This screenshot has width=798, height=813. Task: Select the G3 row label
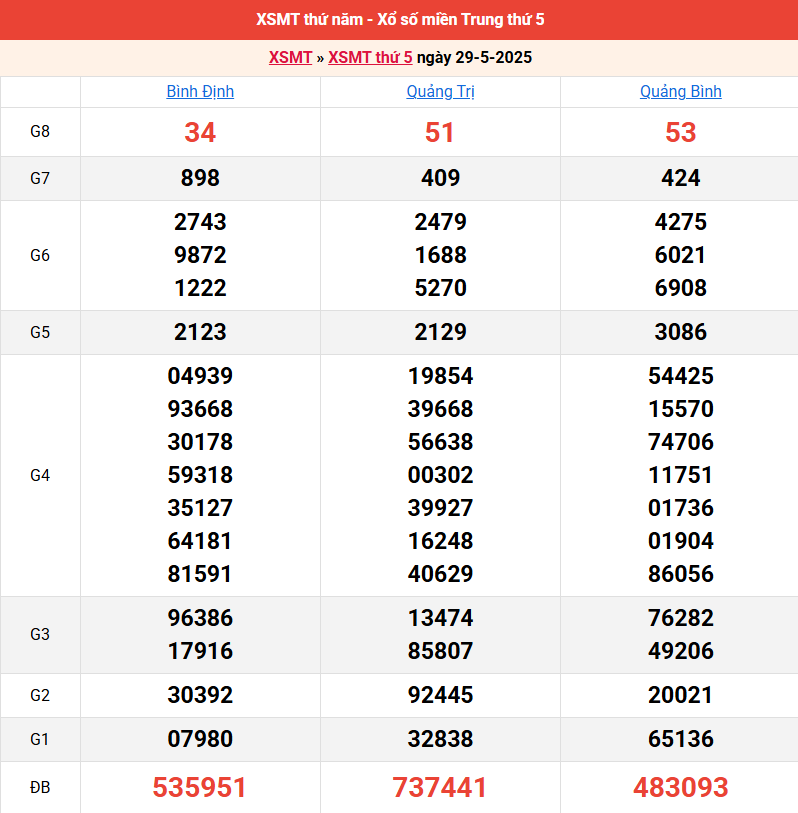[x=40, y=635]
